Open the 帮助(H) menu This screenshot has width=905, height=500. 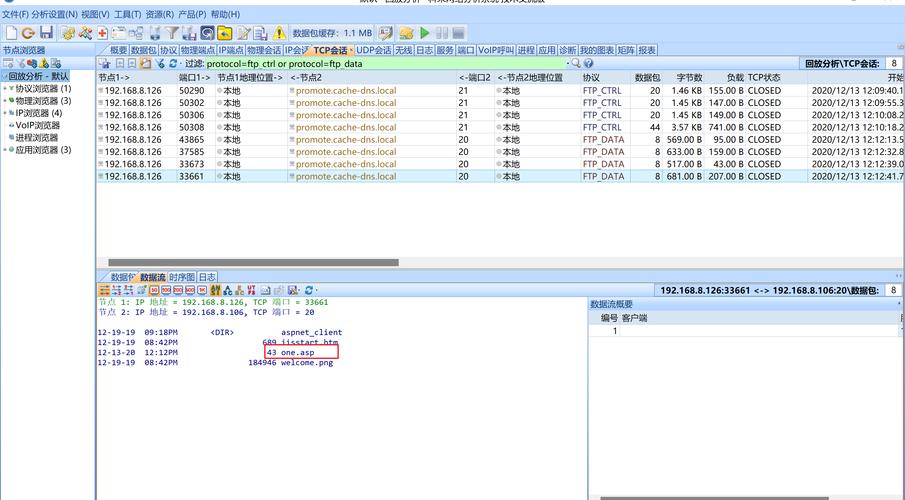(225, 14)
